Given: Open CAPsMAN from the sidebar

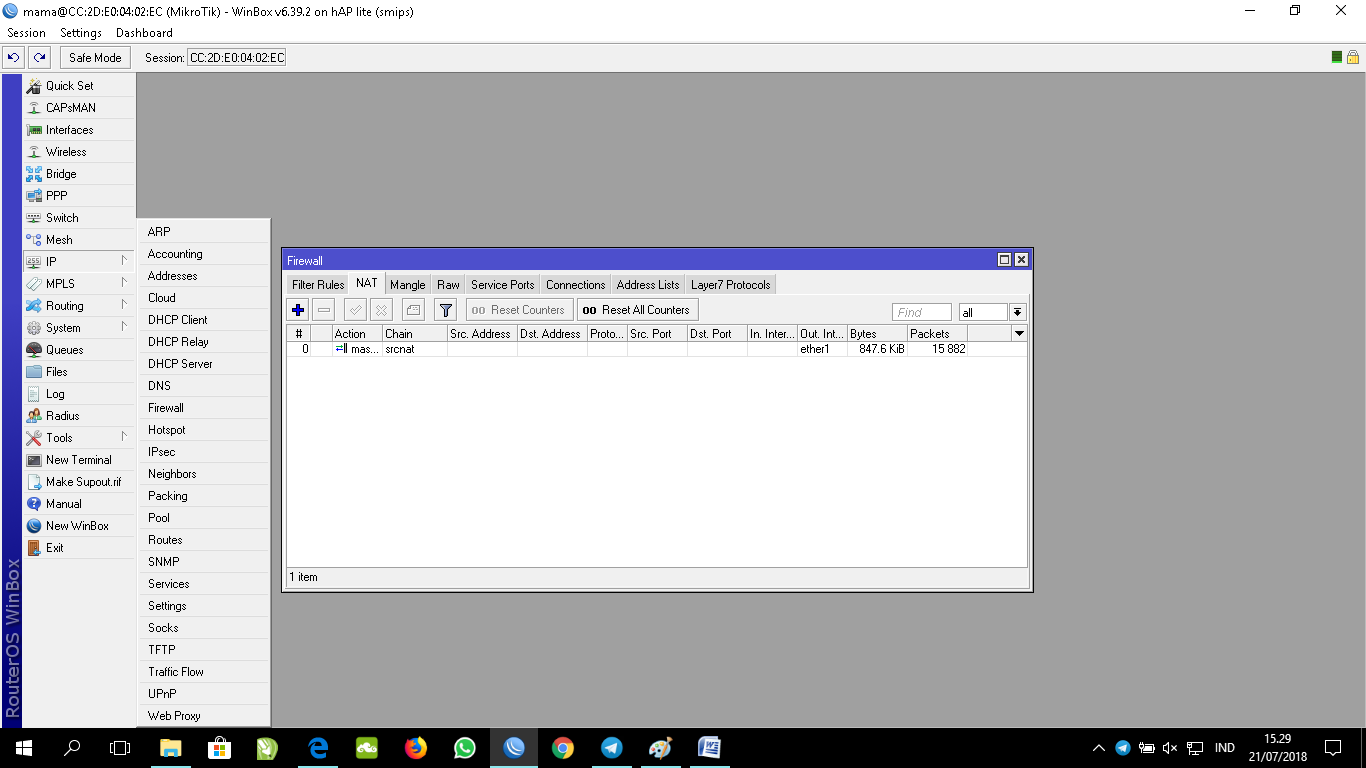Looking at the screenshot, I should pos(79,108).
